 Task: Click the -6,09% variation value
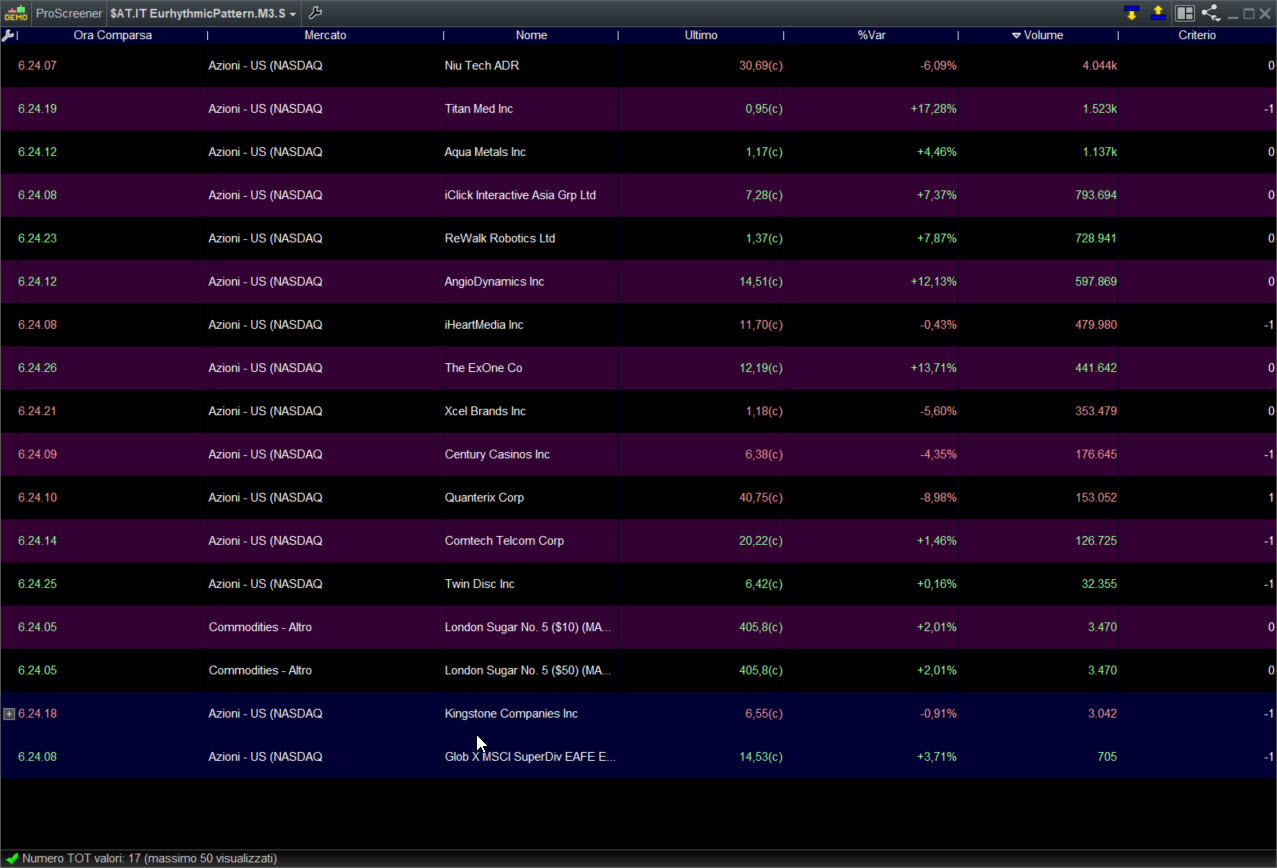point(938,65)
